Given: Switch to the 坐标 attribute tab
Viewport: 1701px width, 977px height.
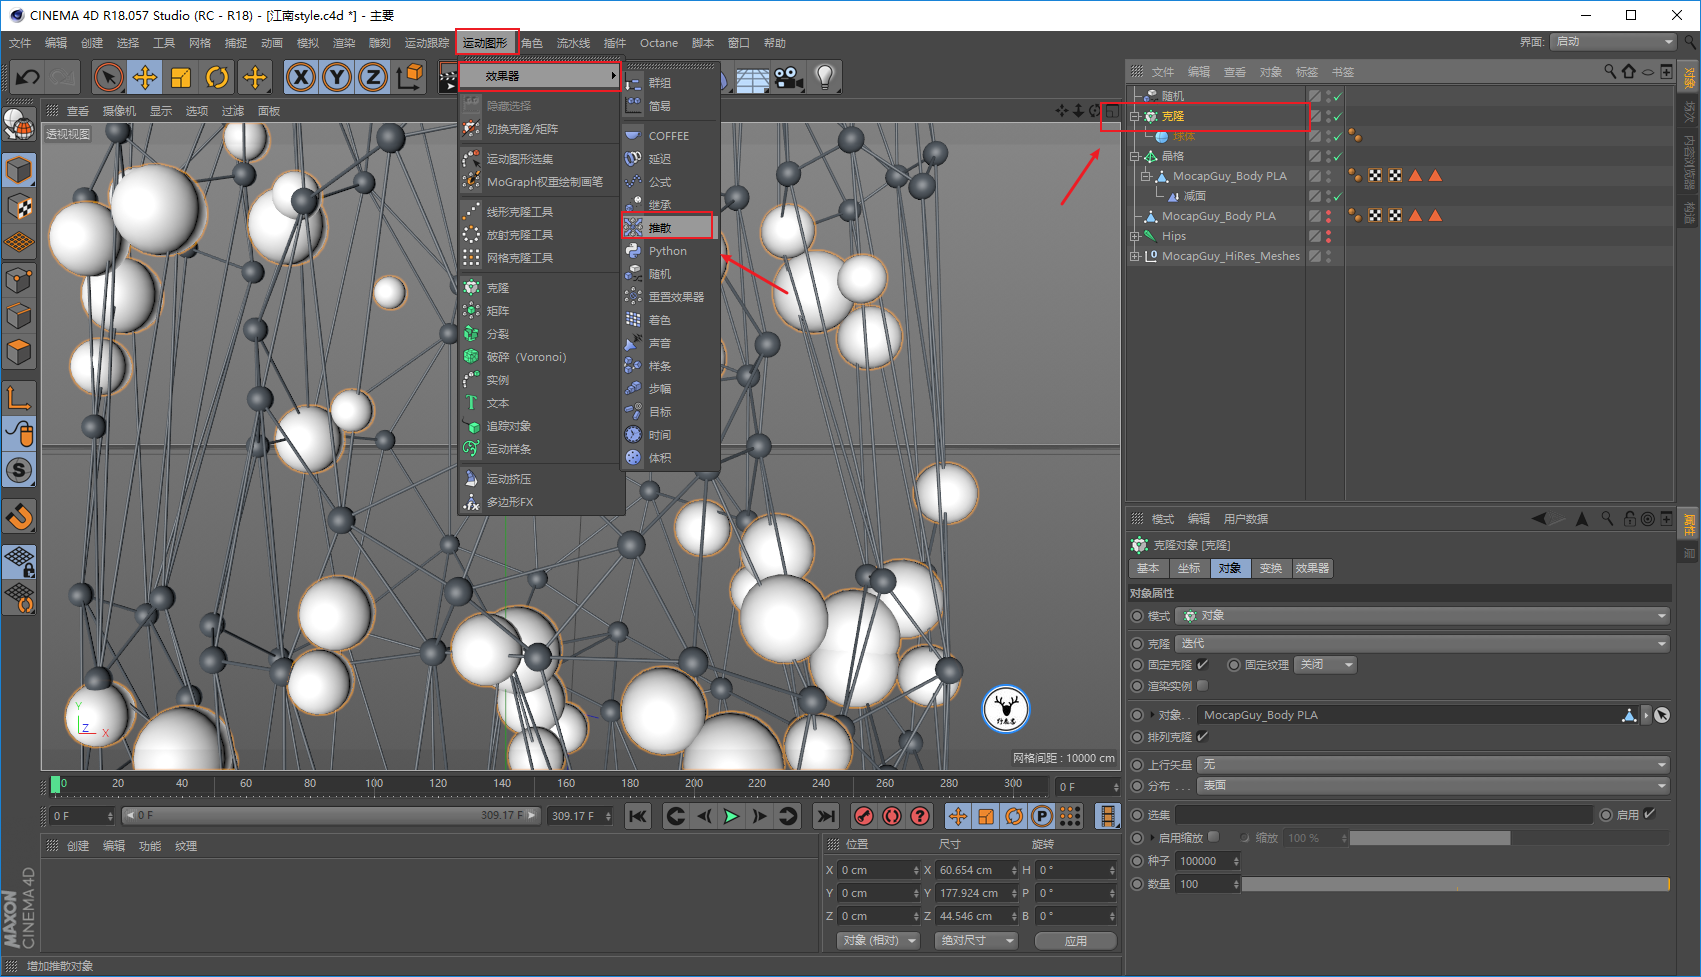Looking at the screenshot, I should click(x=1189, y=568).
